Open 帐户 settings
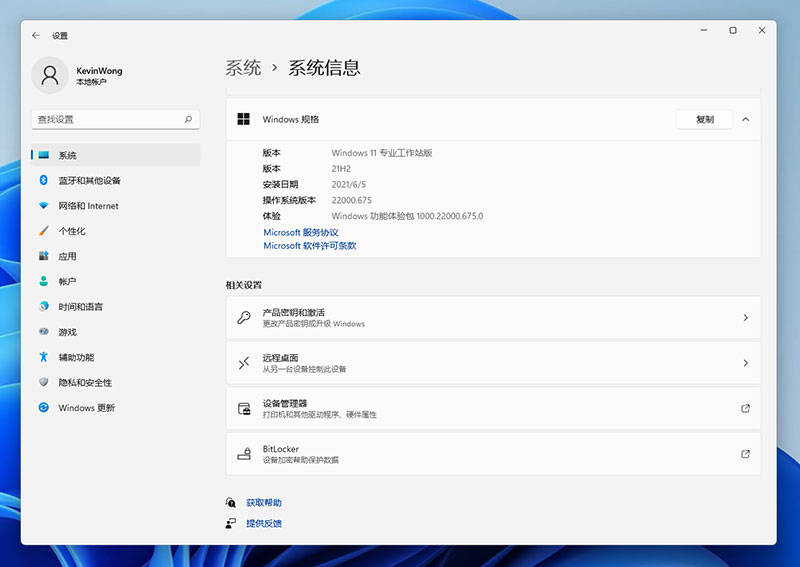800x567 pixels. pos(115,281)
